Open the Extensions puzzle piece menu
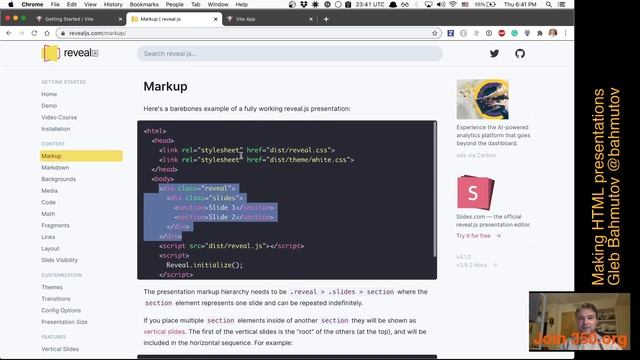 540,33
